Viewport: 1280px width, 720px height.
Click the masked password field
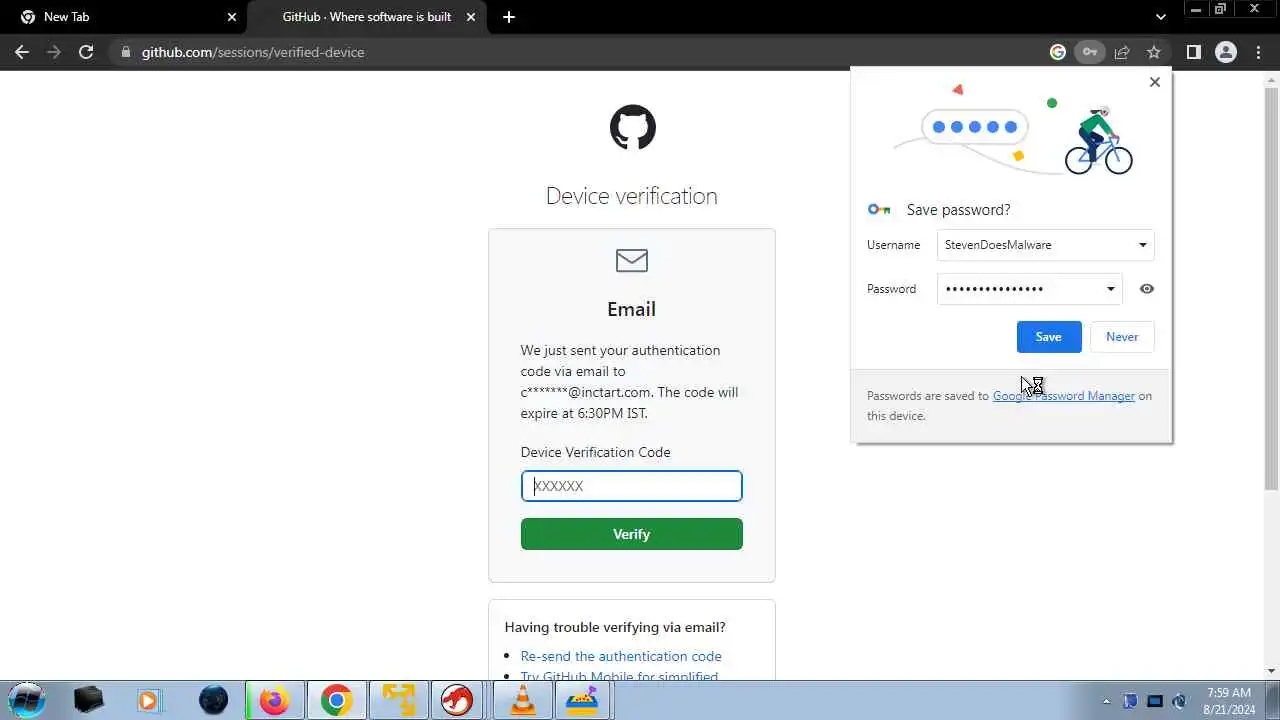tap(1030, 289)
